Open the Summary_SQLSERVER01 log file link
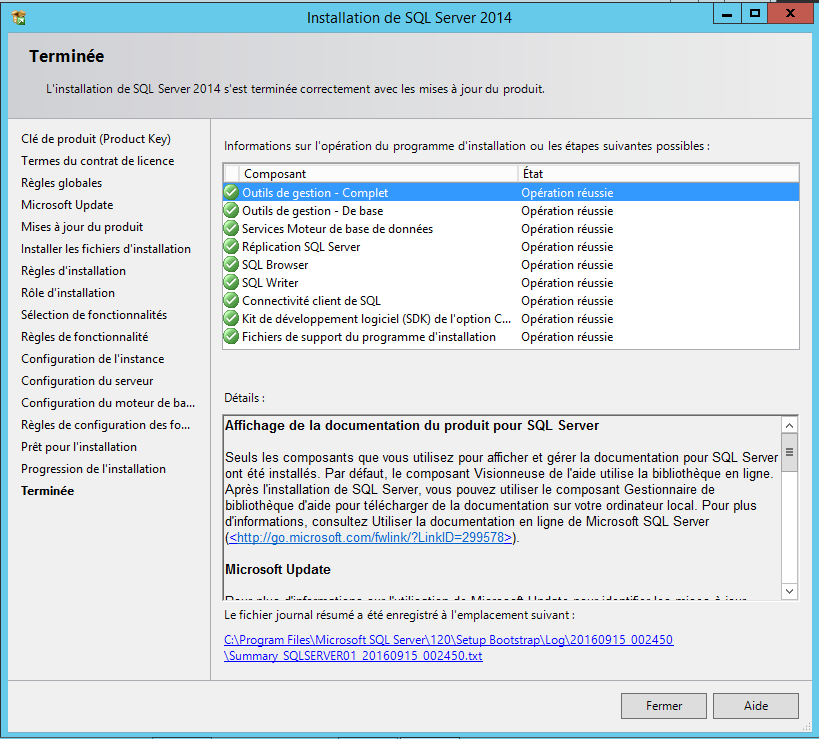This screenshot has width=819, height=739. [x=353, y=656]
